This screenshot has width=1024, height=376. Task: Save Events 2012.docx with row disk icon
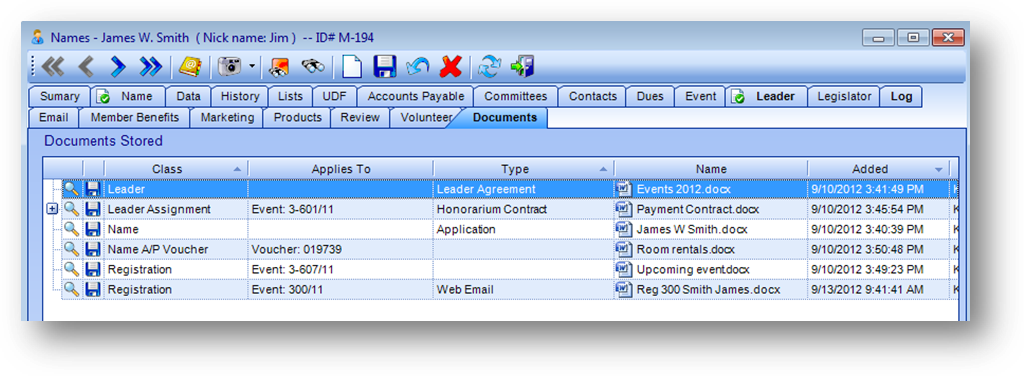(x=93, y=189)
